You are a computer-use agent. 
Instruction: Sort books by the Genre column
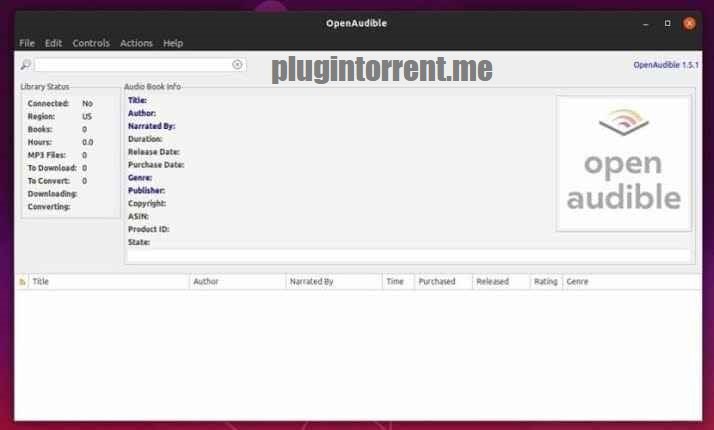632,282
